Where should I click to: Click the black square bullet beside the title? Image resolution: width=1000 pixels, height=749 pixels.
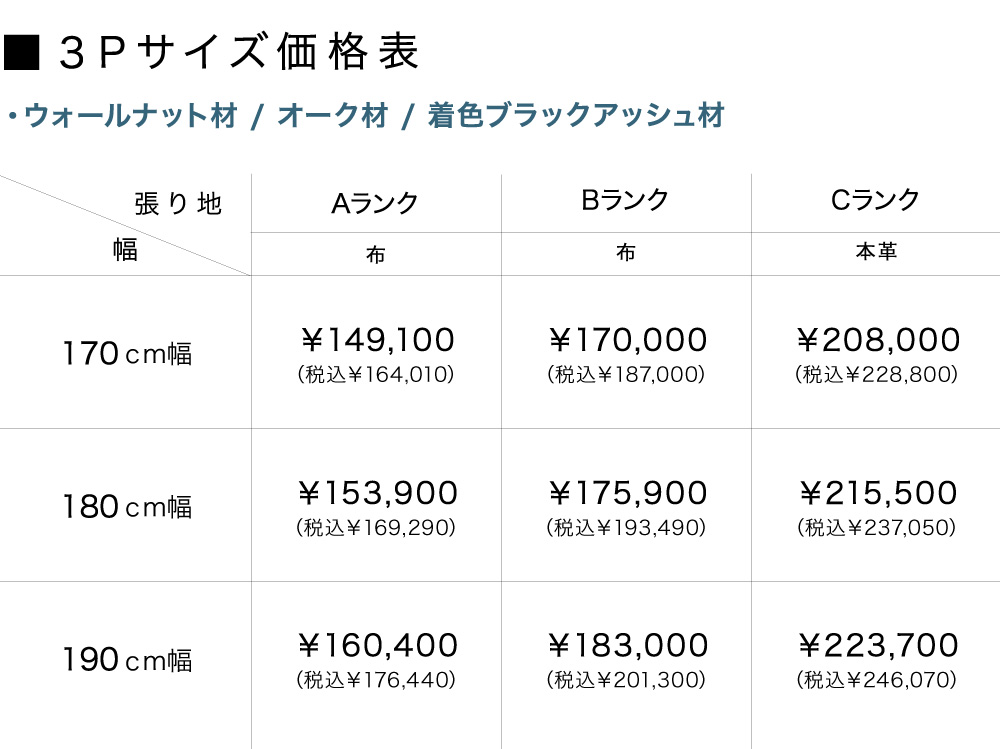tap(22, 53)
